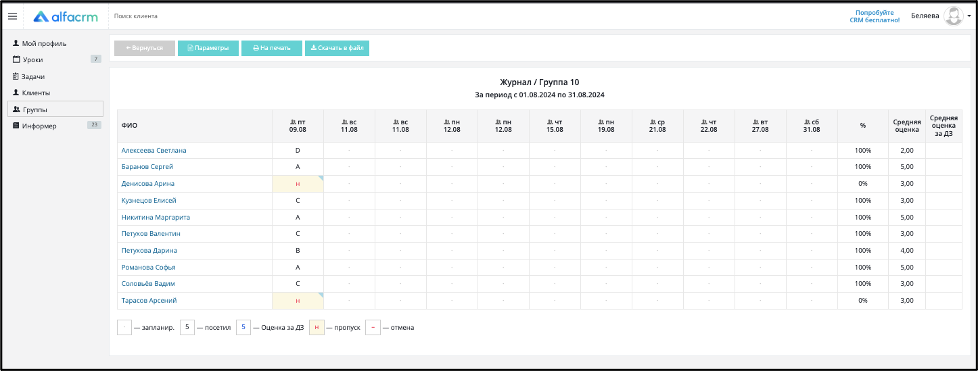This screenshot has width=979, height=372.
Task: Click lesson icon in пт 09.08 header
Action: pyautogui.click(x=292, y=122)
